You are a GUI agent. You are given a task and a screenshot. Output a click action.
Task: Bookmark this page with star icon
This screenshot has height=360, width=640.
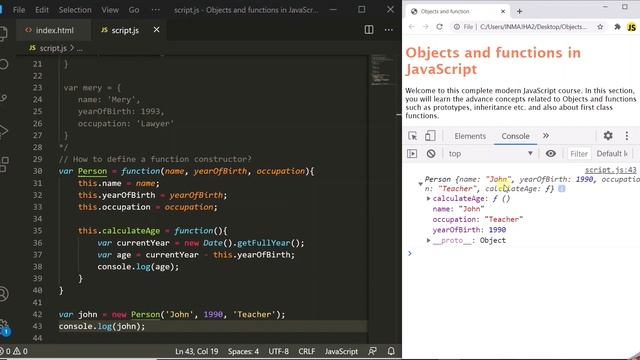click(600, 27)
